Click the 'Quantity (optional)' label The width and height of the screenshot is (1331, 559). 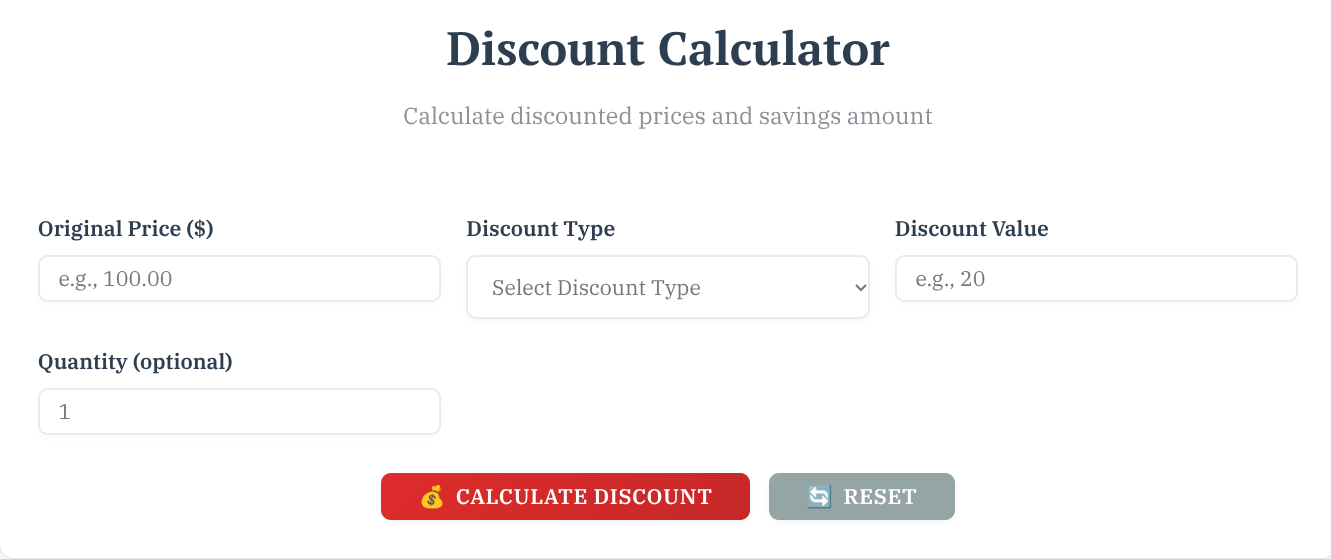pos(135,362)
